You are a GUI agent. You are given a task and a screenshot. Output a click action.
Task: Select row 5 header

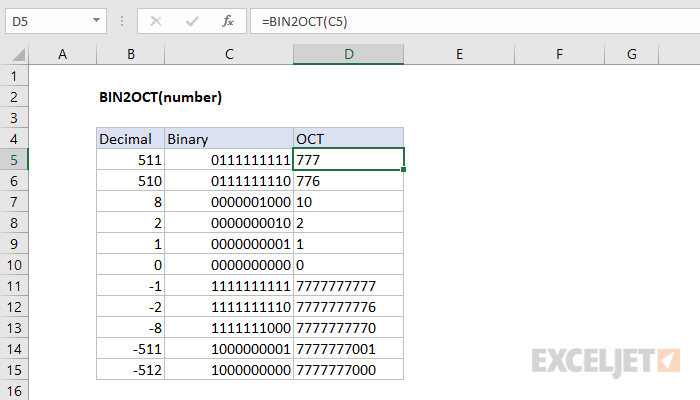pos(14,160)
